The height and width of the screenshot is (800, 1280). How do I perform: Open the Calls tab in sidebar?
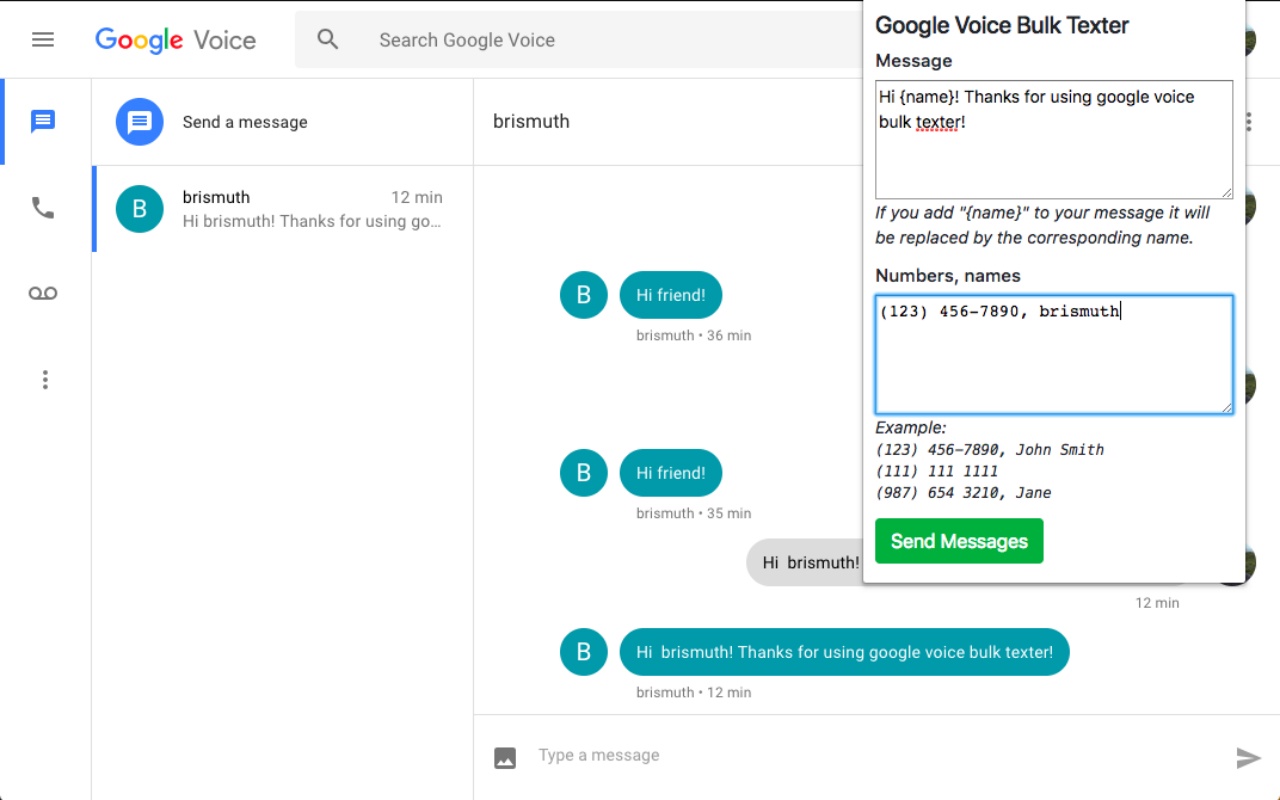point(42,208)
